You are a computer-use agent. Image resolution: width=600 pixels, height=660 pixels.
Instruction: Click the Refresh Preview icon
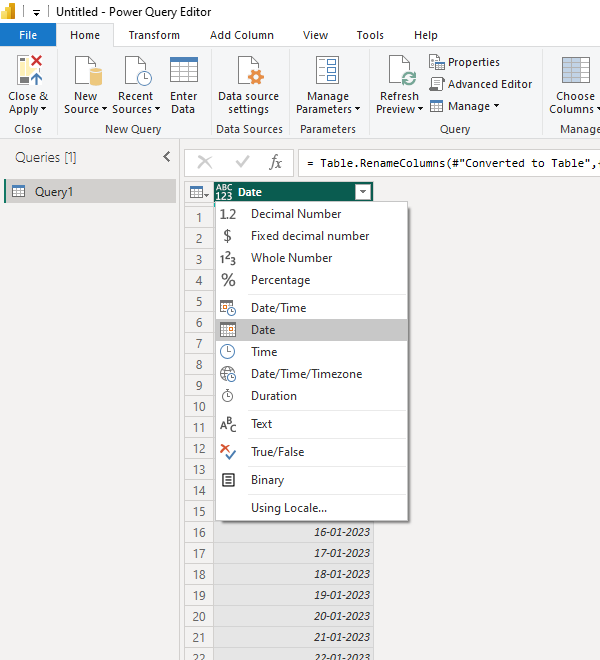click(x=402, y=70)
